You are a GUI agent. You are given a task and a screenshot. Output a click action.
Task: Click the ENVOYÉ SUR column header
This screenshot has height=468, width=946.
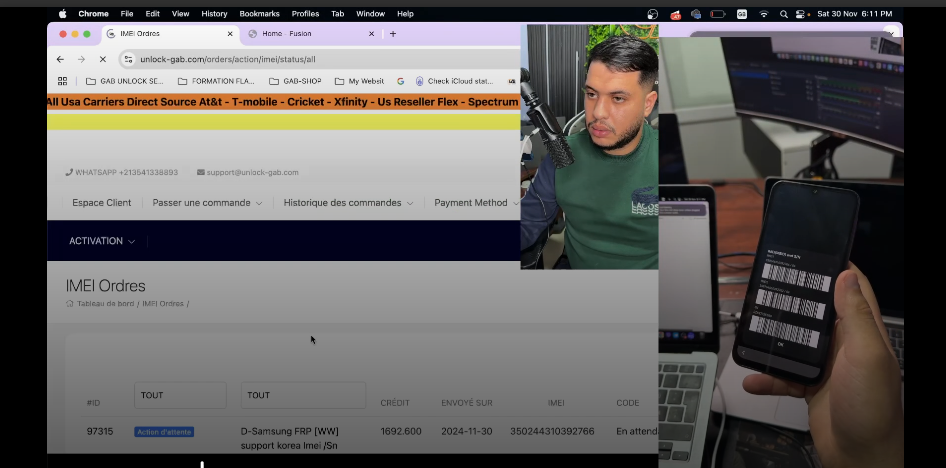[x=466, y=403]
